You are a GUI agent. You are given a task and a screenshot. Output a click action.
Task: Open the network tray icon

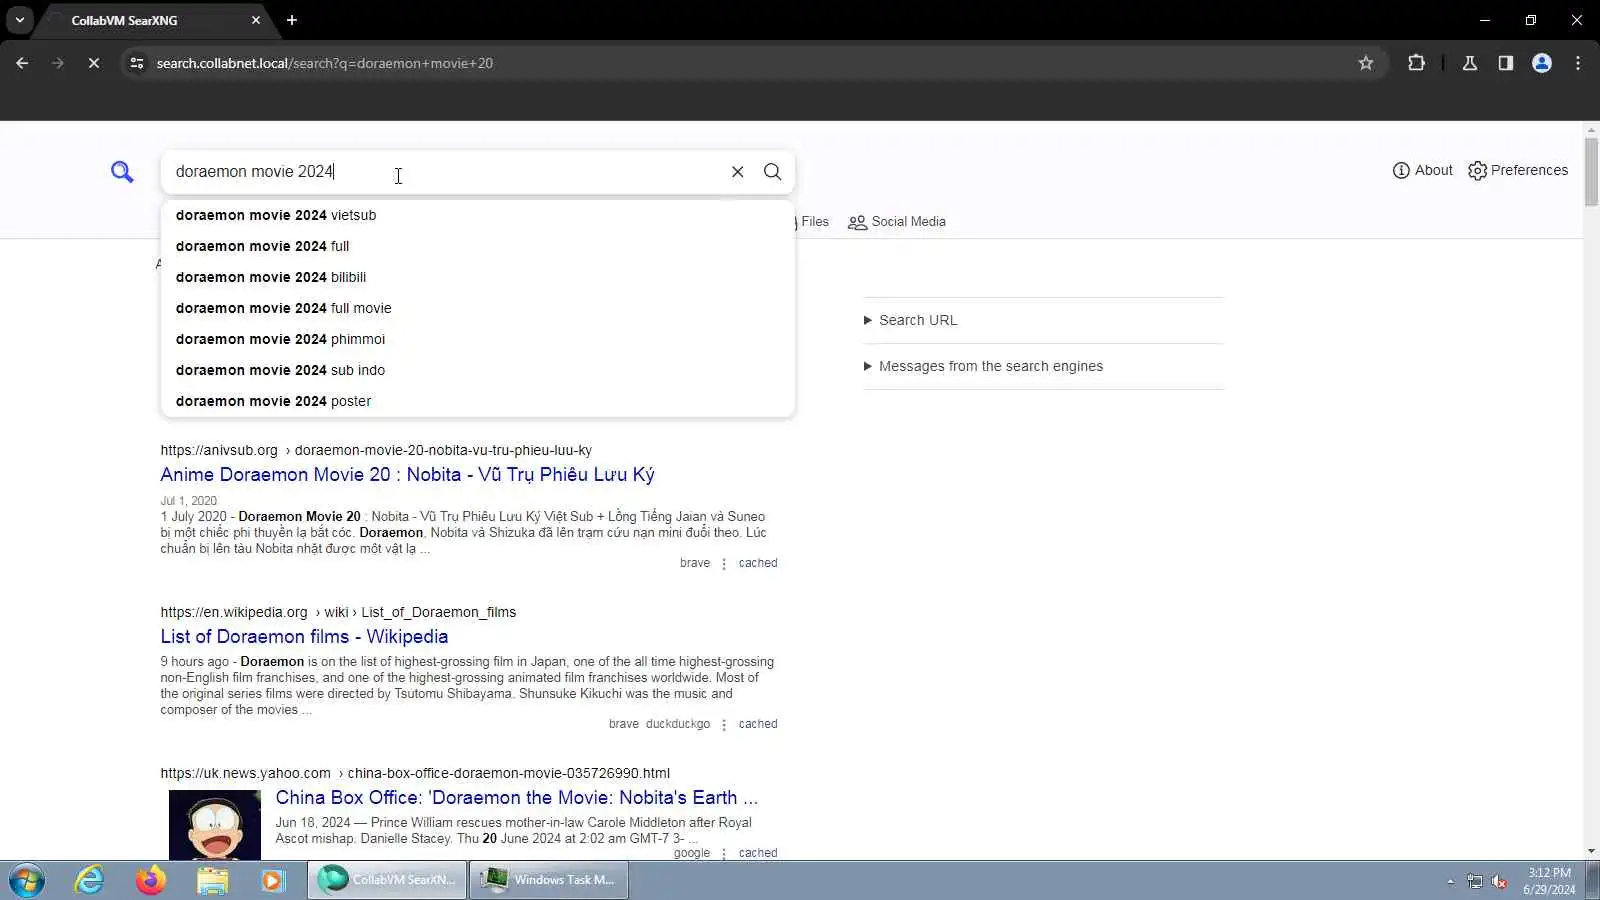tap(1475, 881)
